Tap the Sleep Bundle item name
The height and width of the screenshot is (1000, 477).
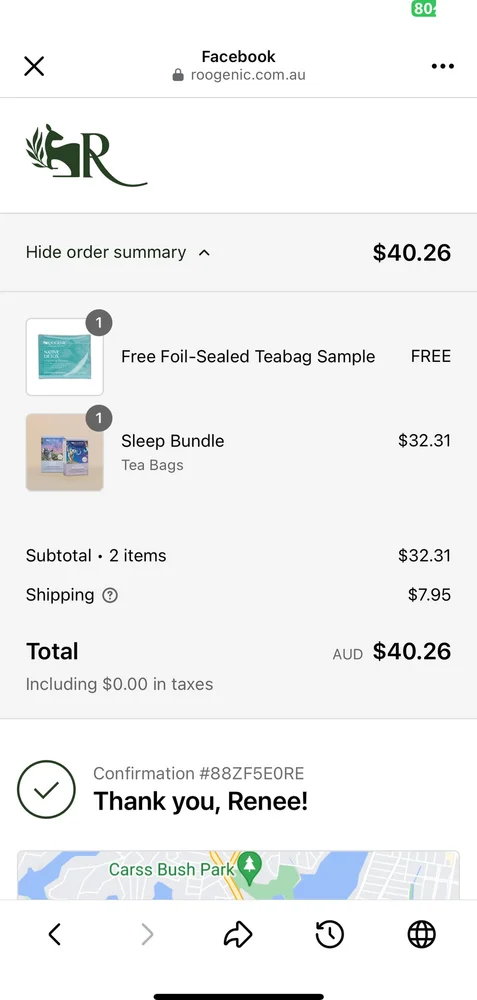172,441
